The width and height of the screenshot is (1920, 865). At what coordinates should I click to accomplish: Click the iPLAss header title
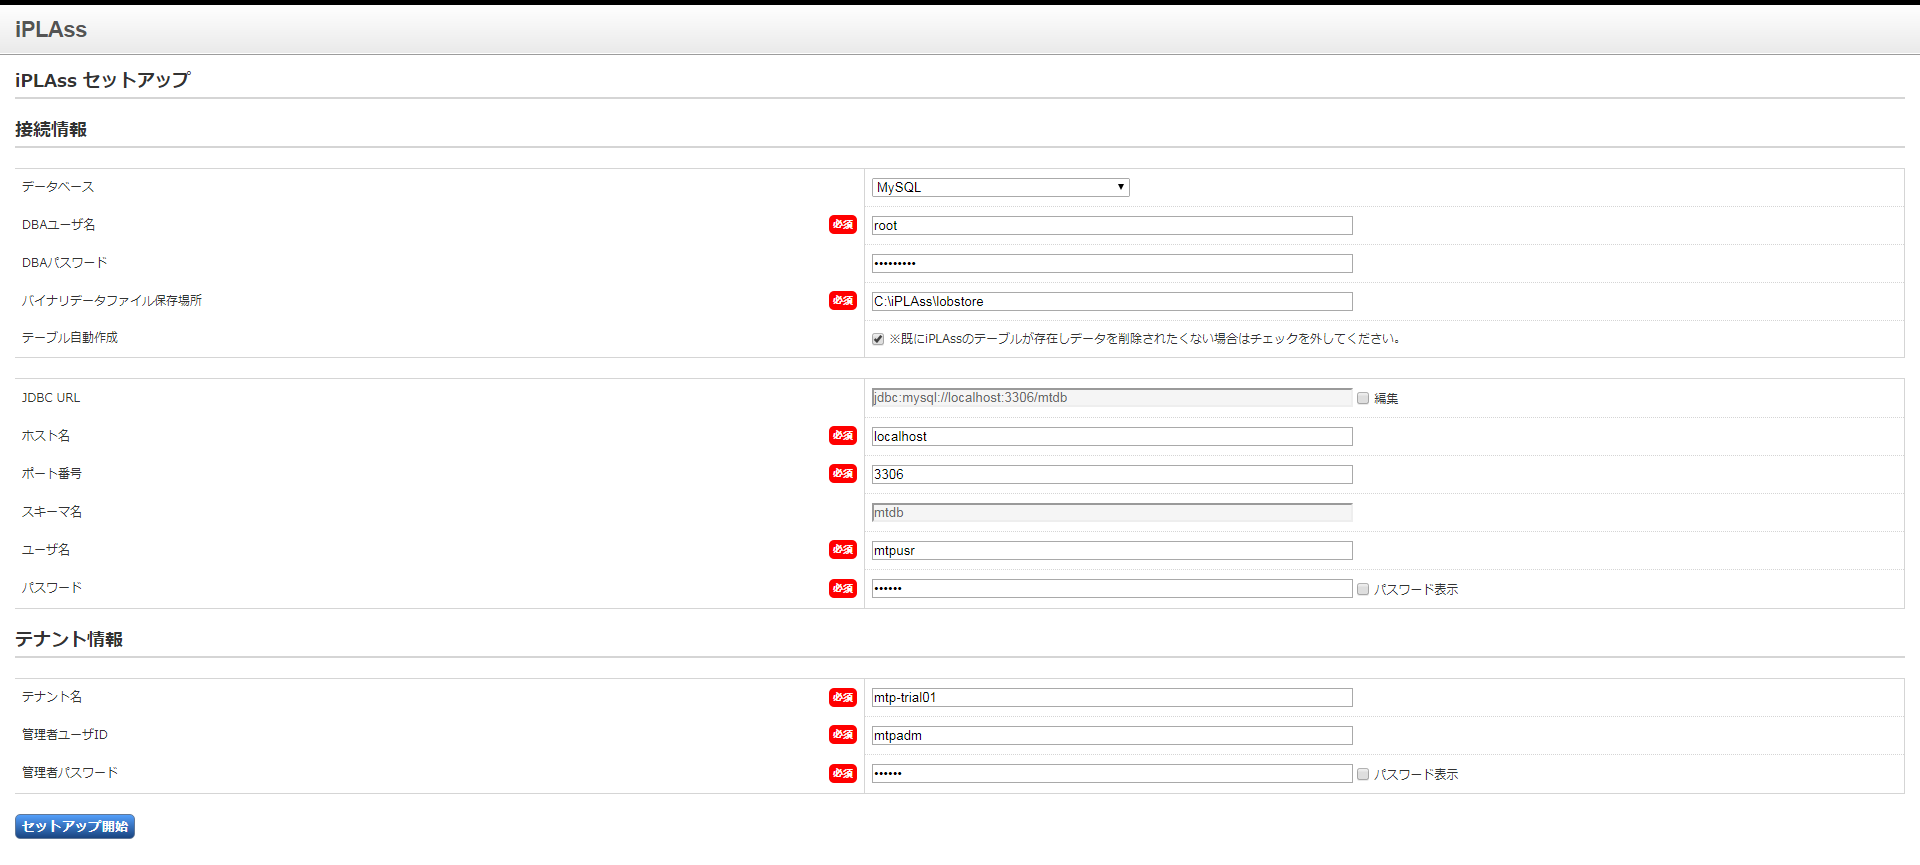tap(51, 30)
